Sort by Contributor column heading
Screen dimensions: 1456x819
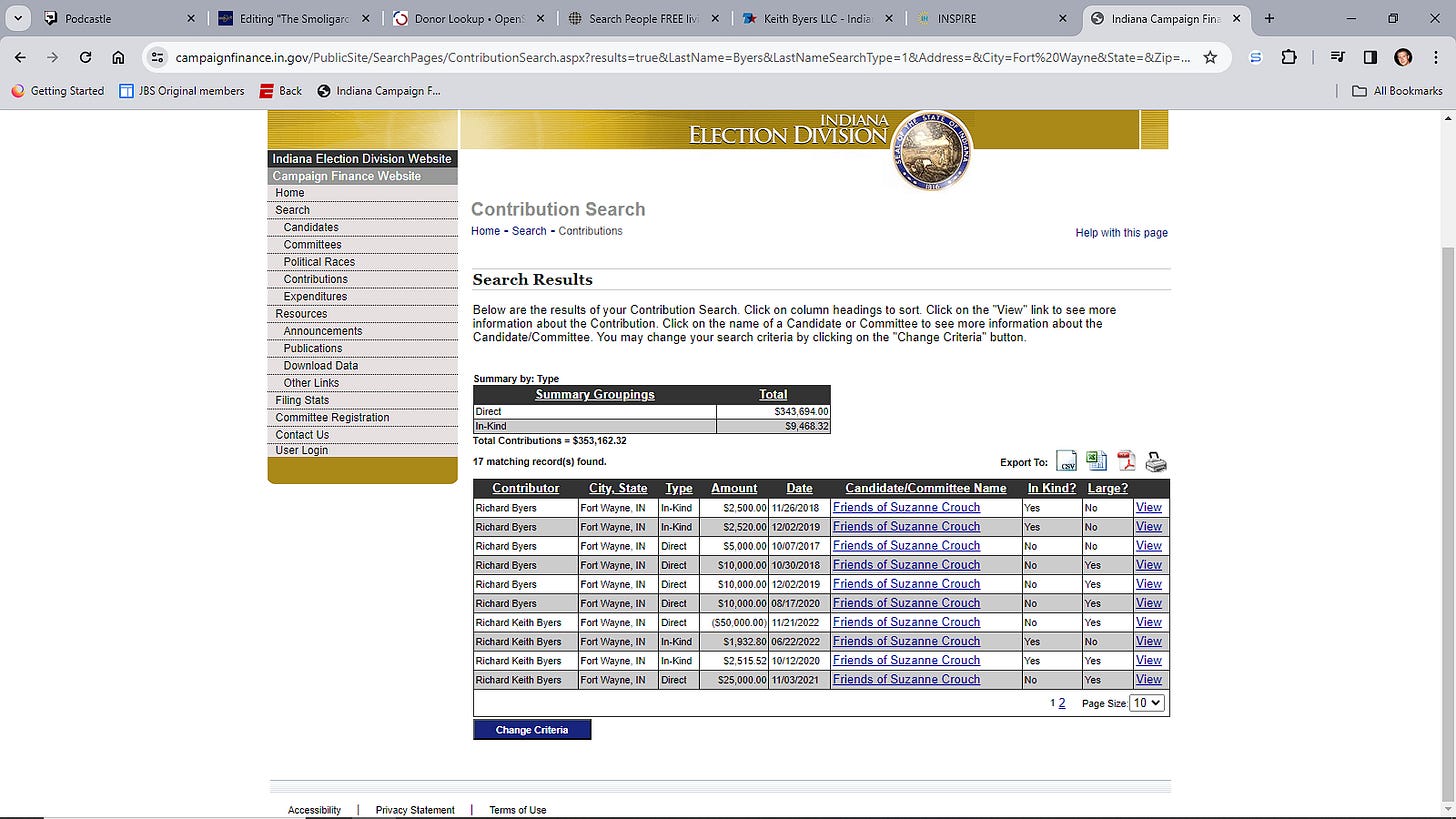[525, 488]
